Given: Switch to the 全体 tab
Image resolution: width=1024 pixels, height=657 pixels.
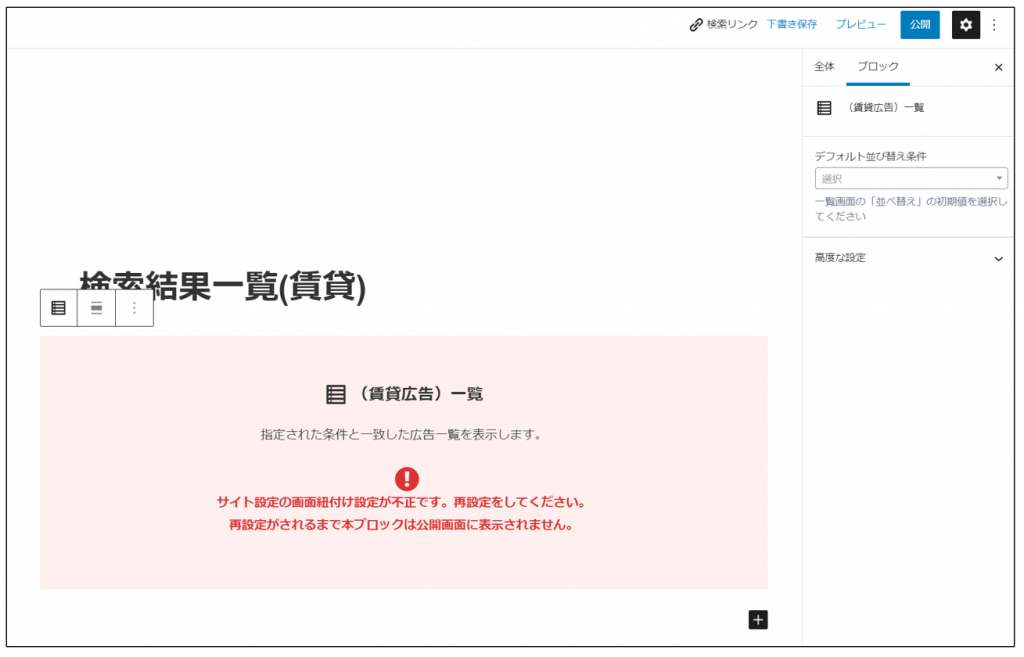Looking at the screenshot, I should coord(824,67).
